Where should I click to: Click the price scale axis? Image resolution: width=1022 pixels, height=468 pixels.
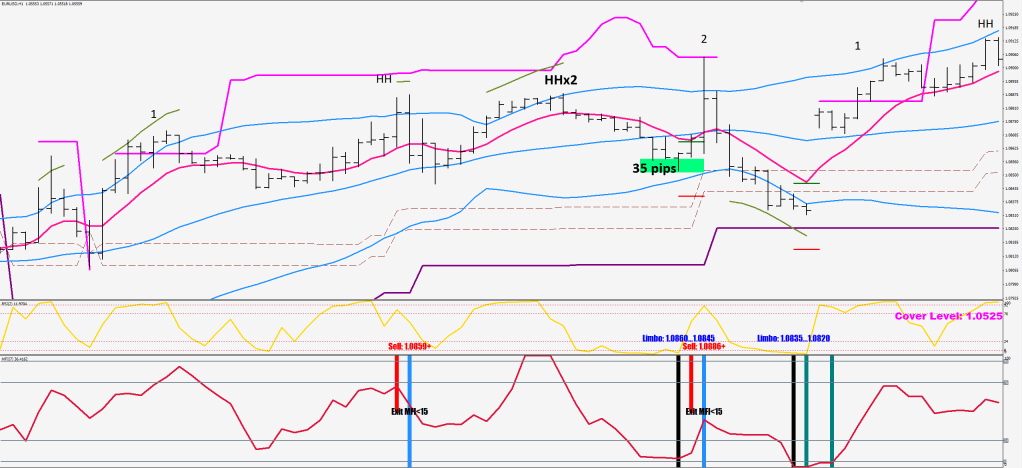[x=1010, y=150]
